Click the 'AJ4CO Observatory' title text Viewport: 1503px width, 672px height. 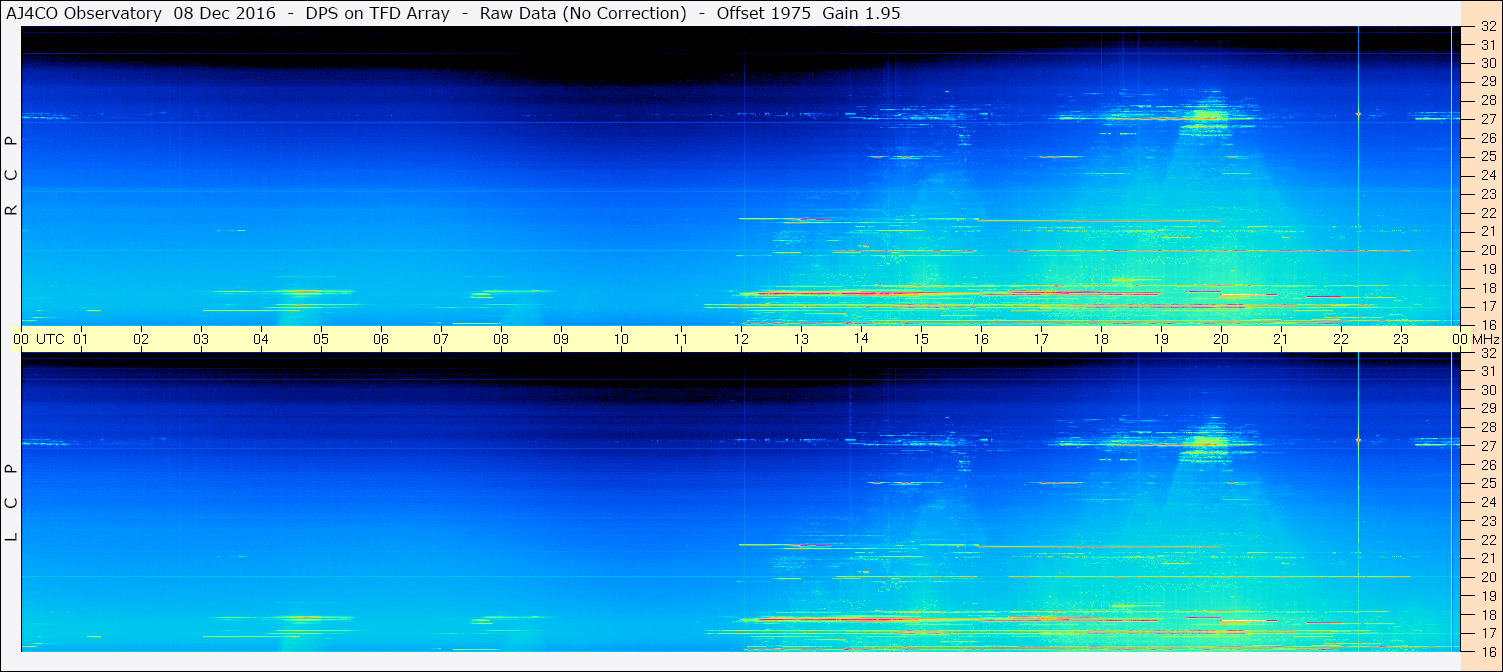point(84,13)
